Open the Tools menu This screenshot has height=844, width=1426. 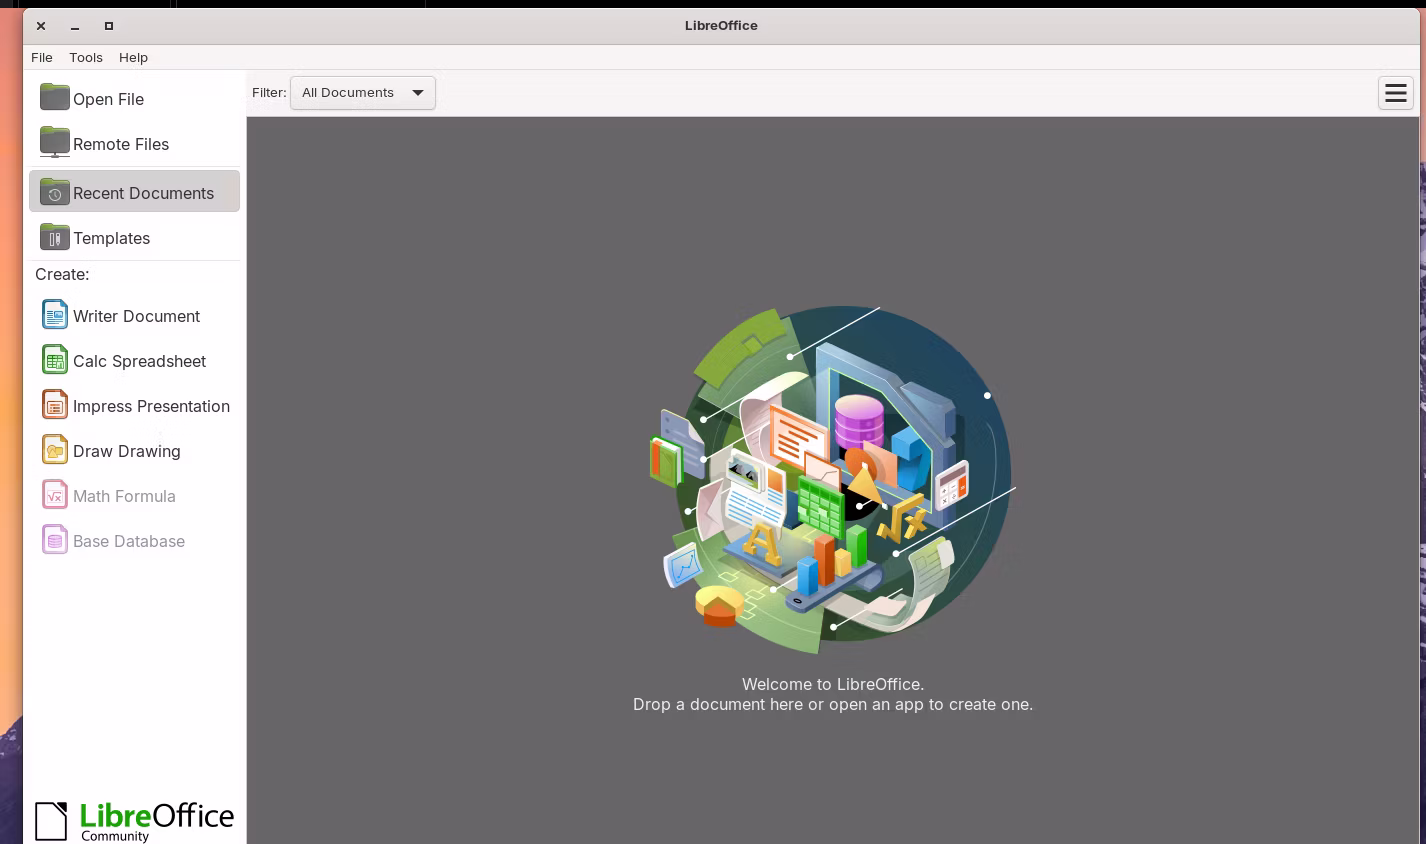coord(86,57)
